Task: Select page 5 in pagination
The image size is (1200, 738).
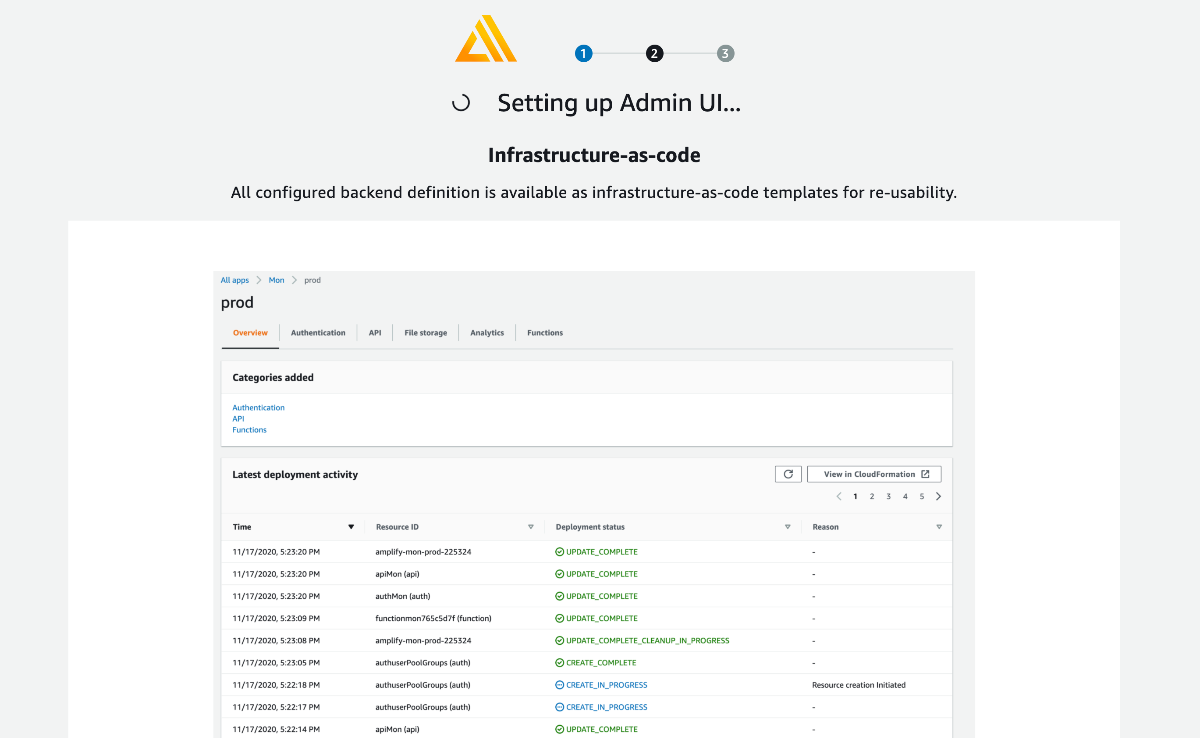Action: coord(922,496)
